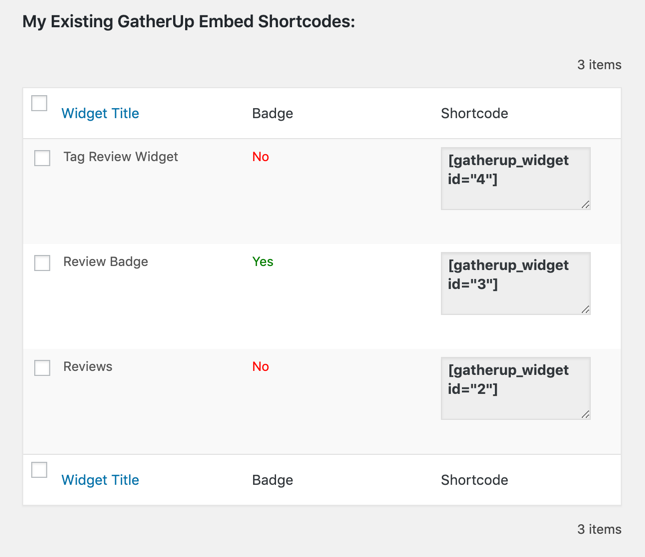Click the footer Widget Title sort link
Image resolution: width=645 pixels, height=557 pixels.
click(x=100, y=480)
